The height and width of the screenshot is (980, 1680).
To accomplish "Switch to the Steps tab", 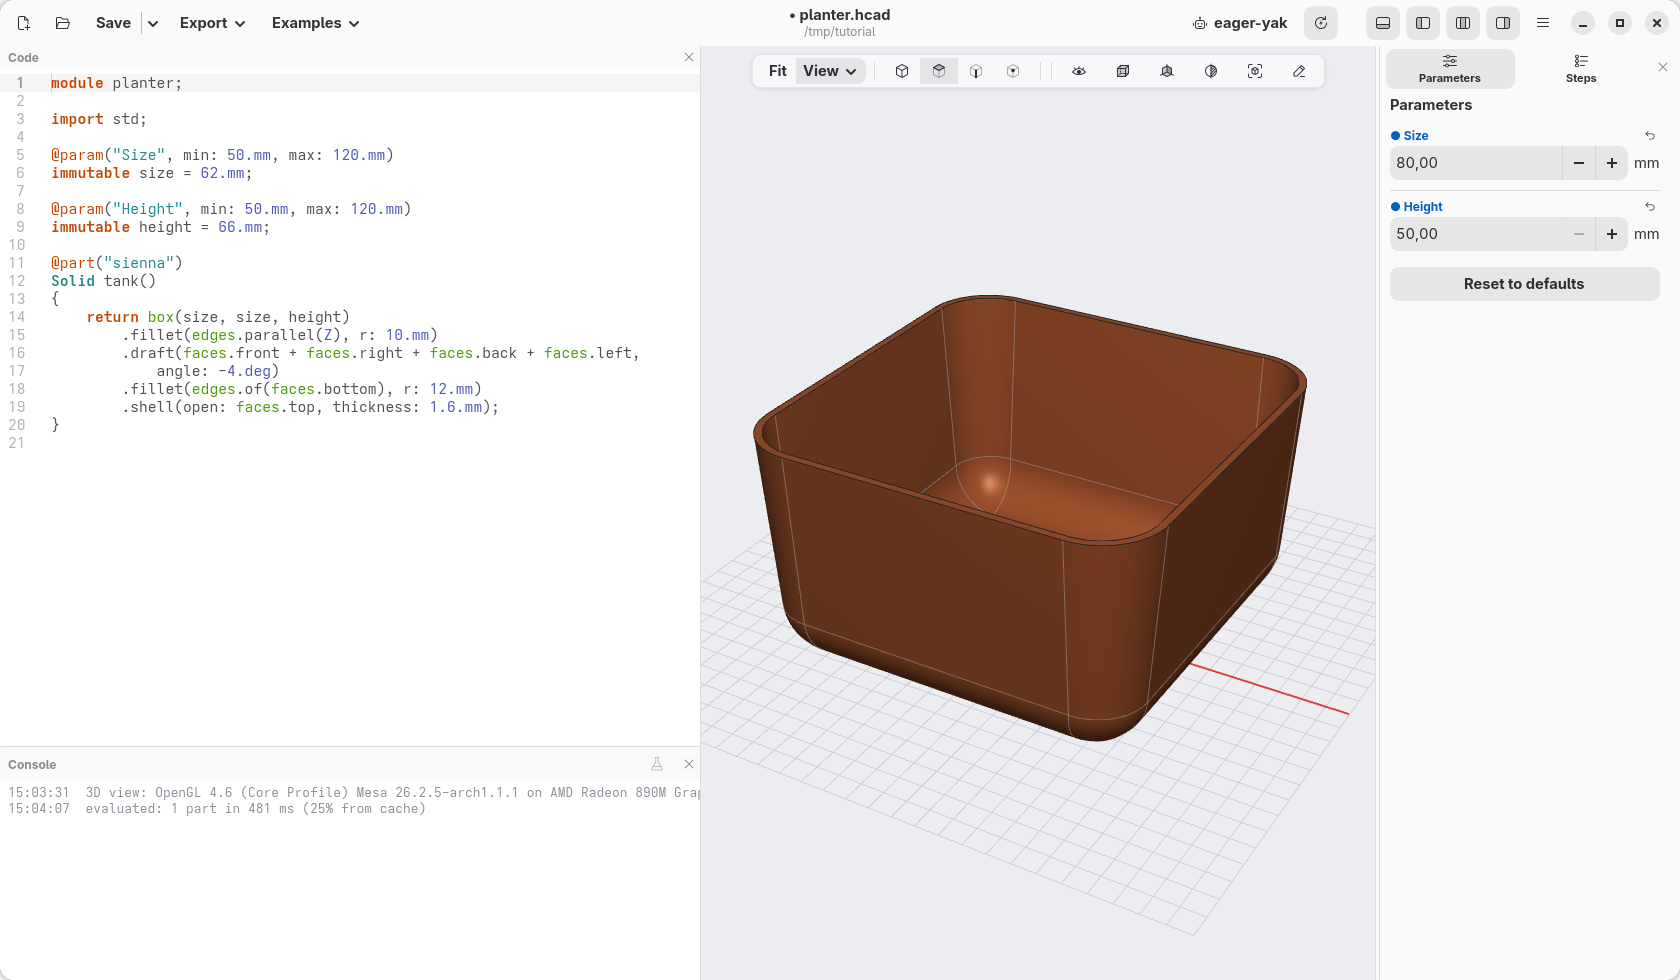I will [x=1581, y=69].
